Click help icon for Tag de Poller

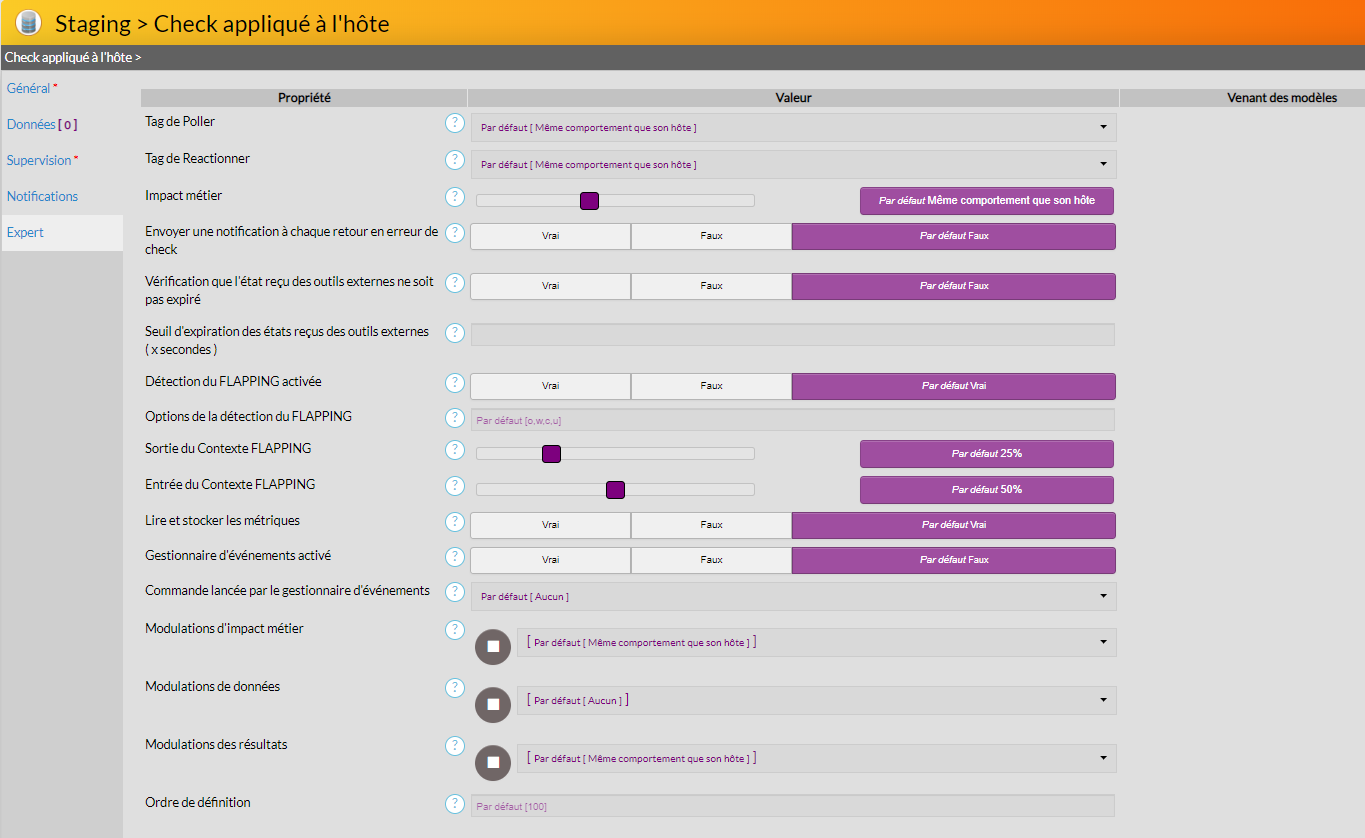[455, 123]
